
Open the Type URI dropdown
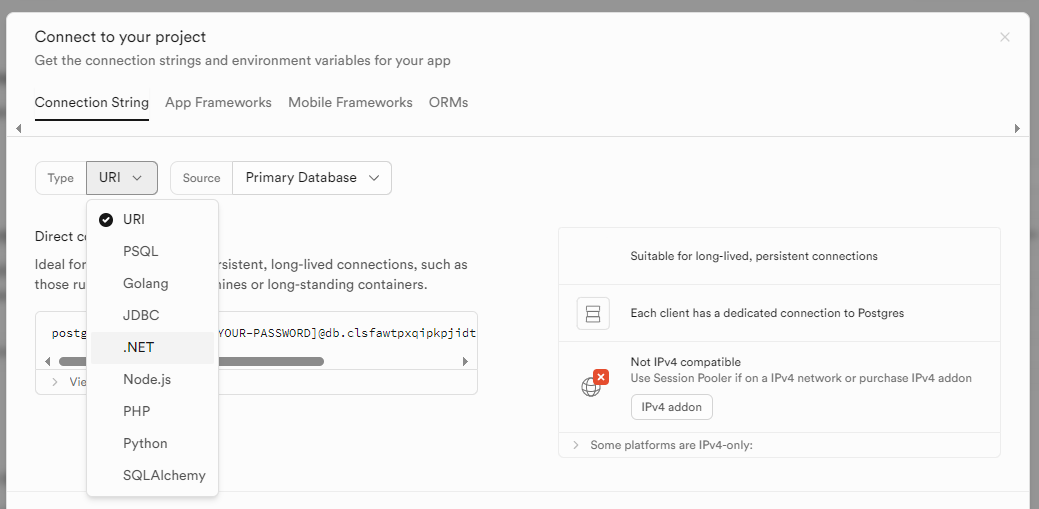pyautogui.click(x=122, y=178)
